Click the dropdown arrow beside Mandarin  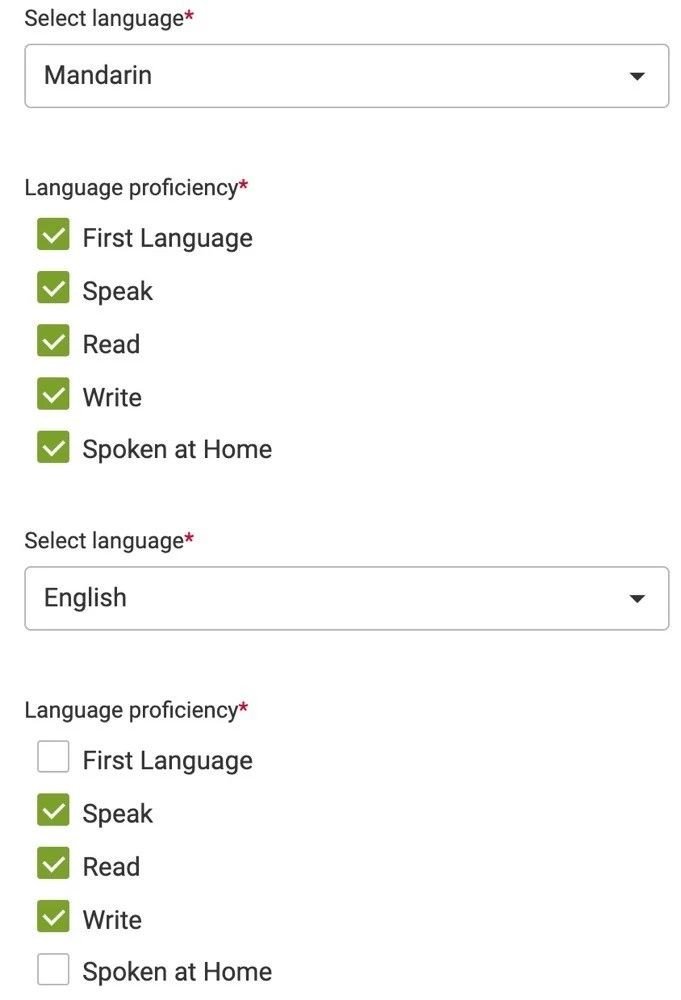[x=637, y=75]
